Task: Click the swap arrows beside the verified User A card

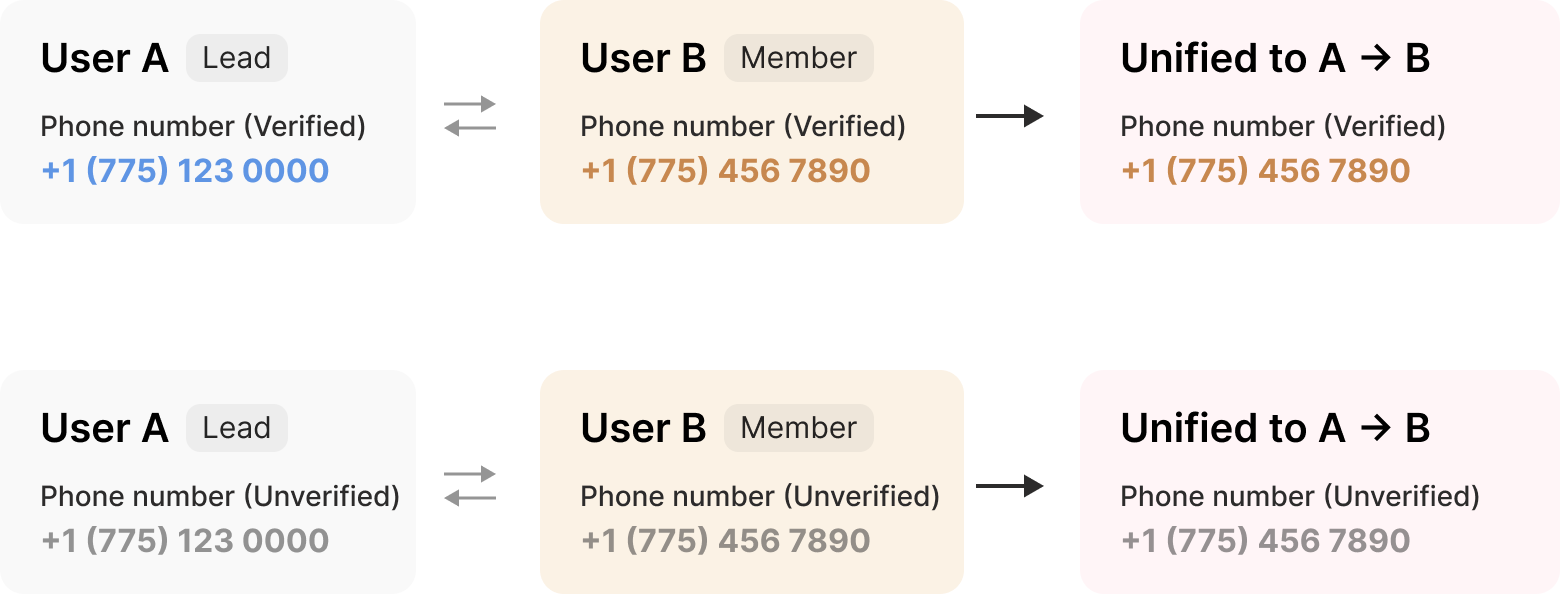Action: tap(470, 116)
